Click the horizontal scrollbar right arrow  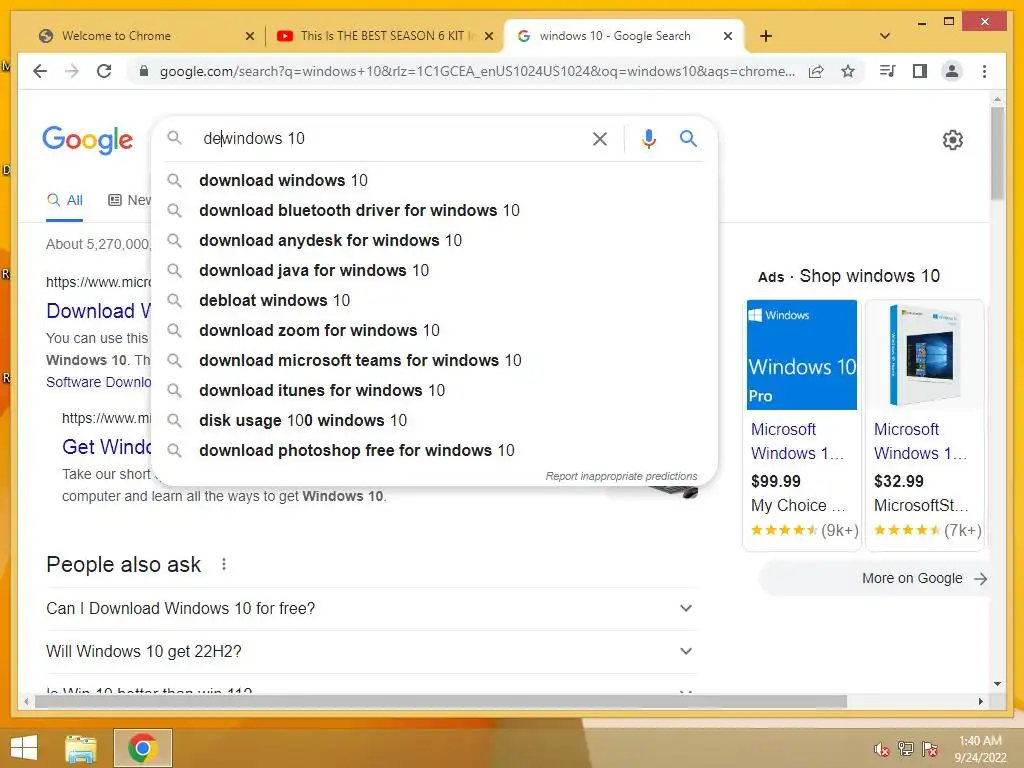981,701
